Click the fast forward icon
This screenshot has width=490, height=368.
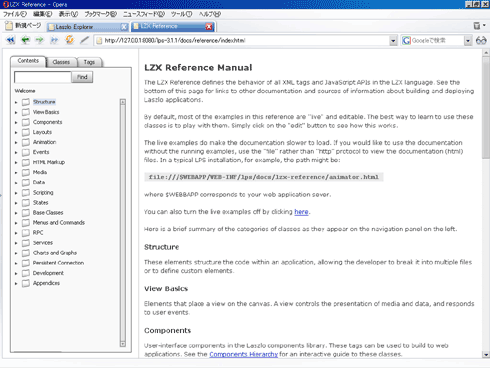point(54,40)
